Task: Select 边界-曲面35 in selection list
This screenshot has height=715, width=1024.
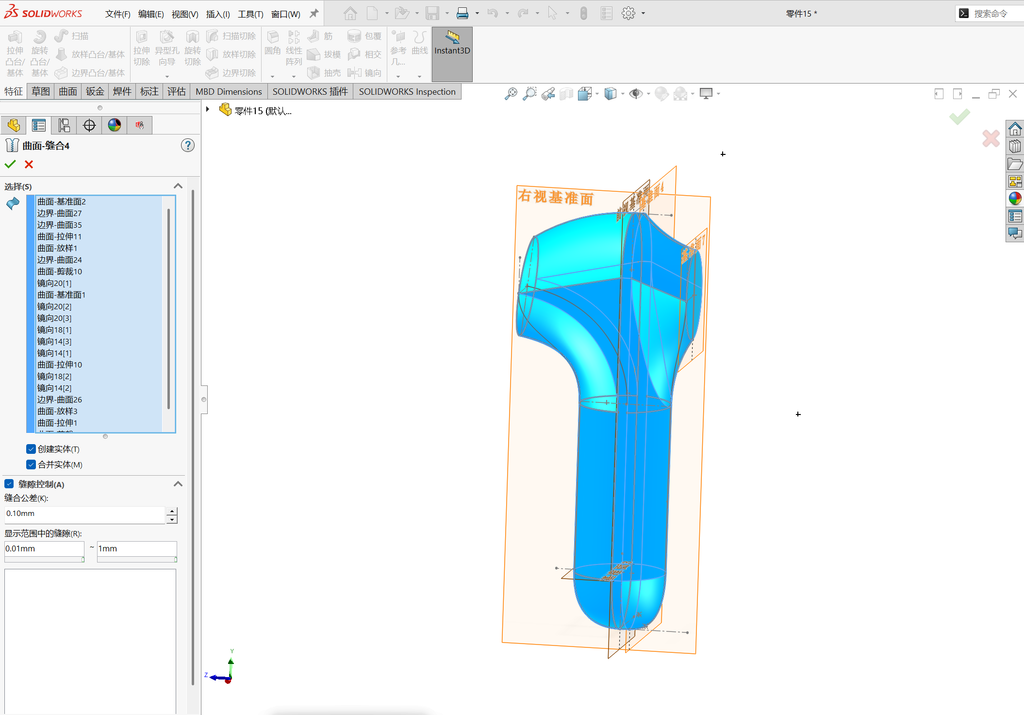Action: click(x=59, y=225)
